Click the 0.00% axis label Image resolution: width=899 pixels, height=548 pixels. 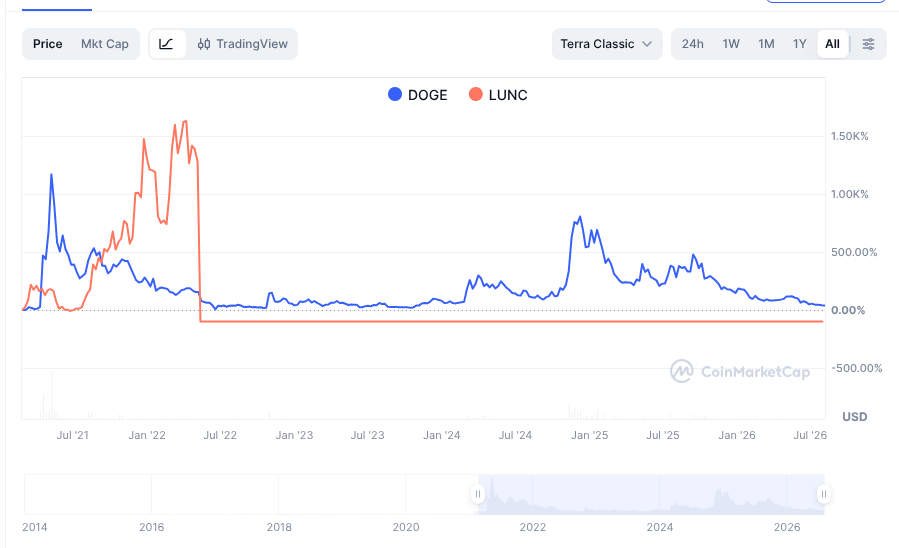tap(848, 310)
